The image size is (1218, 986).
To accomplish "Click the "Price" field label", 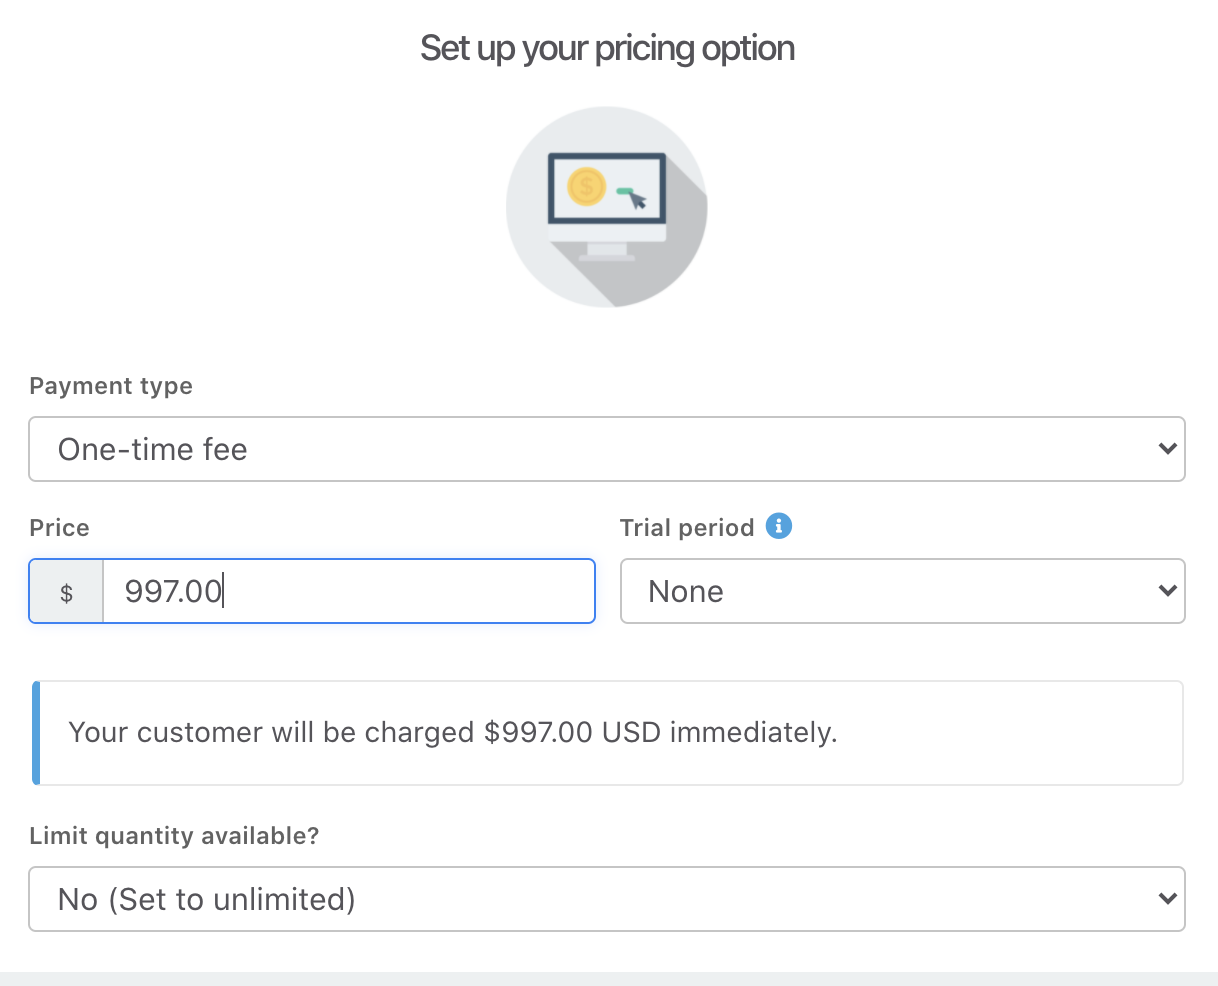I will (x=59, y=528).
